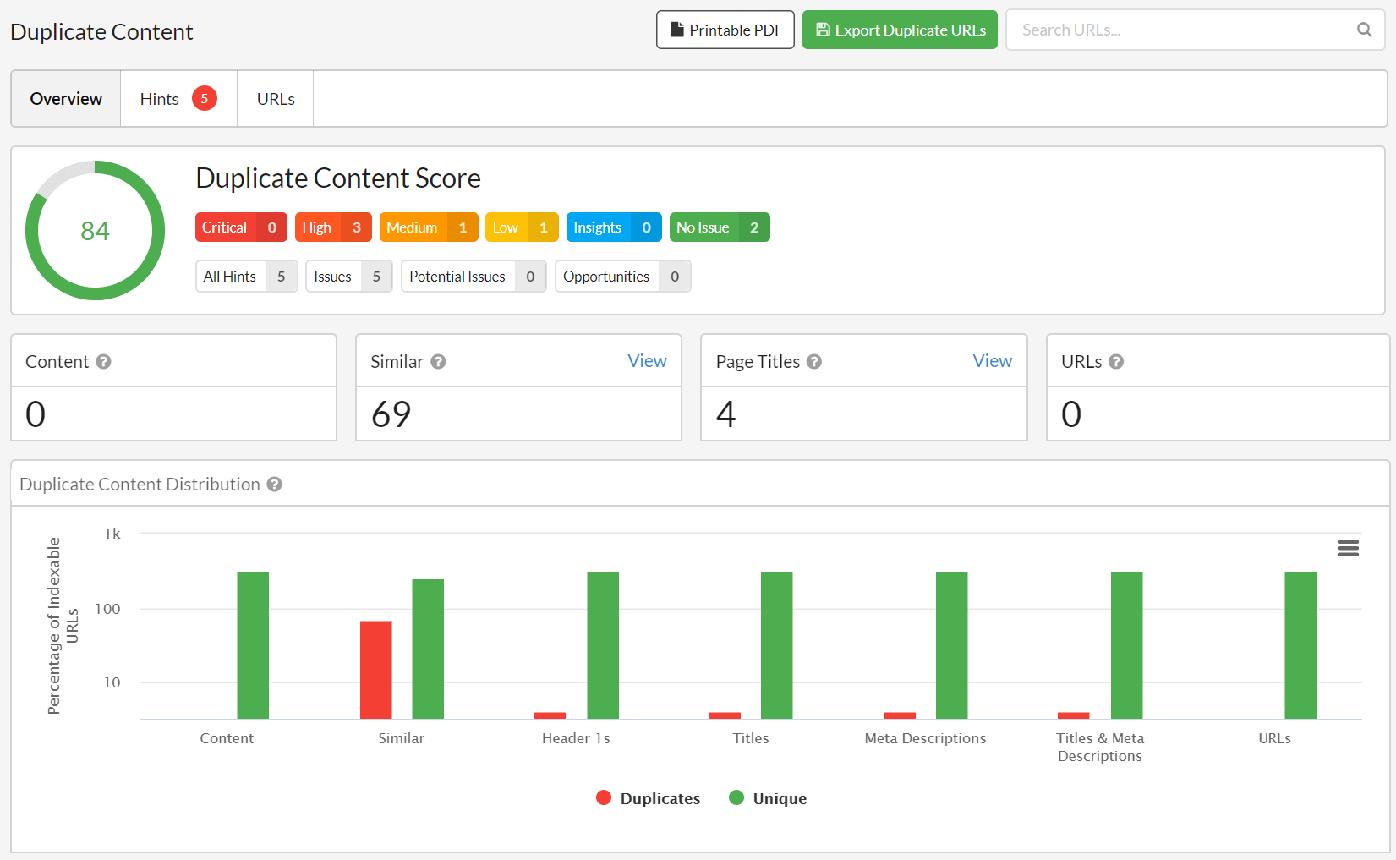Click the Search URLs input field
1396x860 pixels.
point(1180,30)
